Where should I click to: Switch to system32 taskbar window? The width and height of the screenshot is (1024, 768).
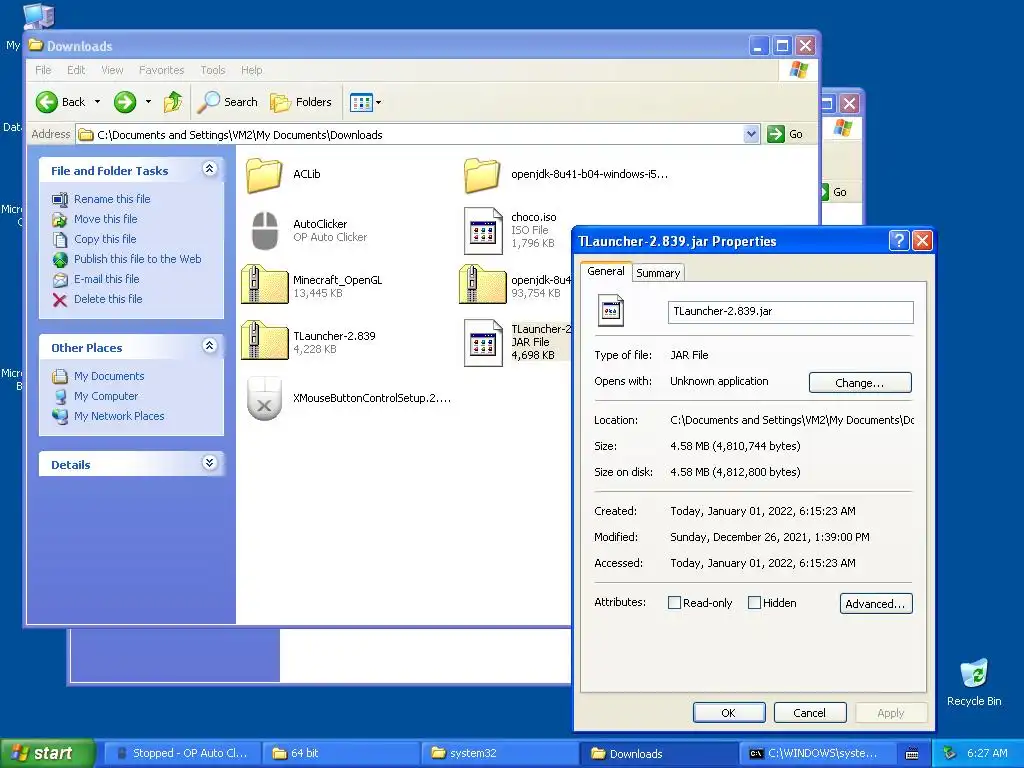[x=499, y=754]
